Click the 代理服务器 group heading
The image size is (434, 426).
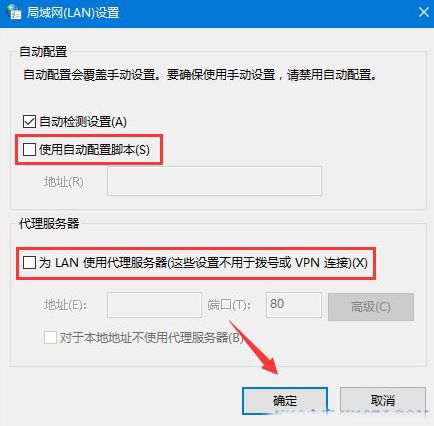click(49, 223)
